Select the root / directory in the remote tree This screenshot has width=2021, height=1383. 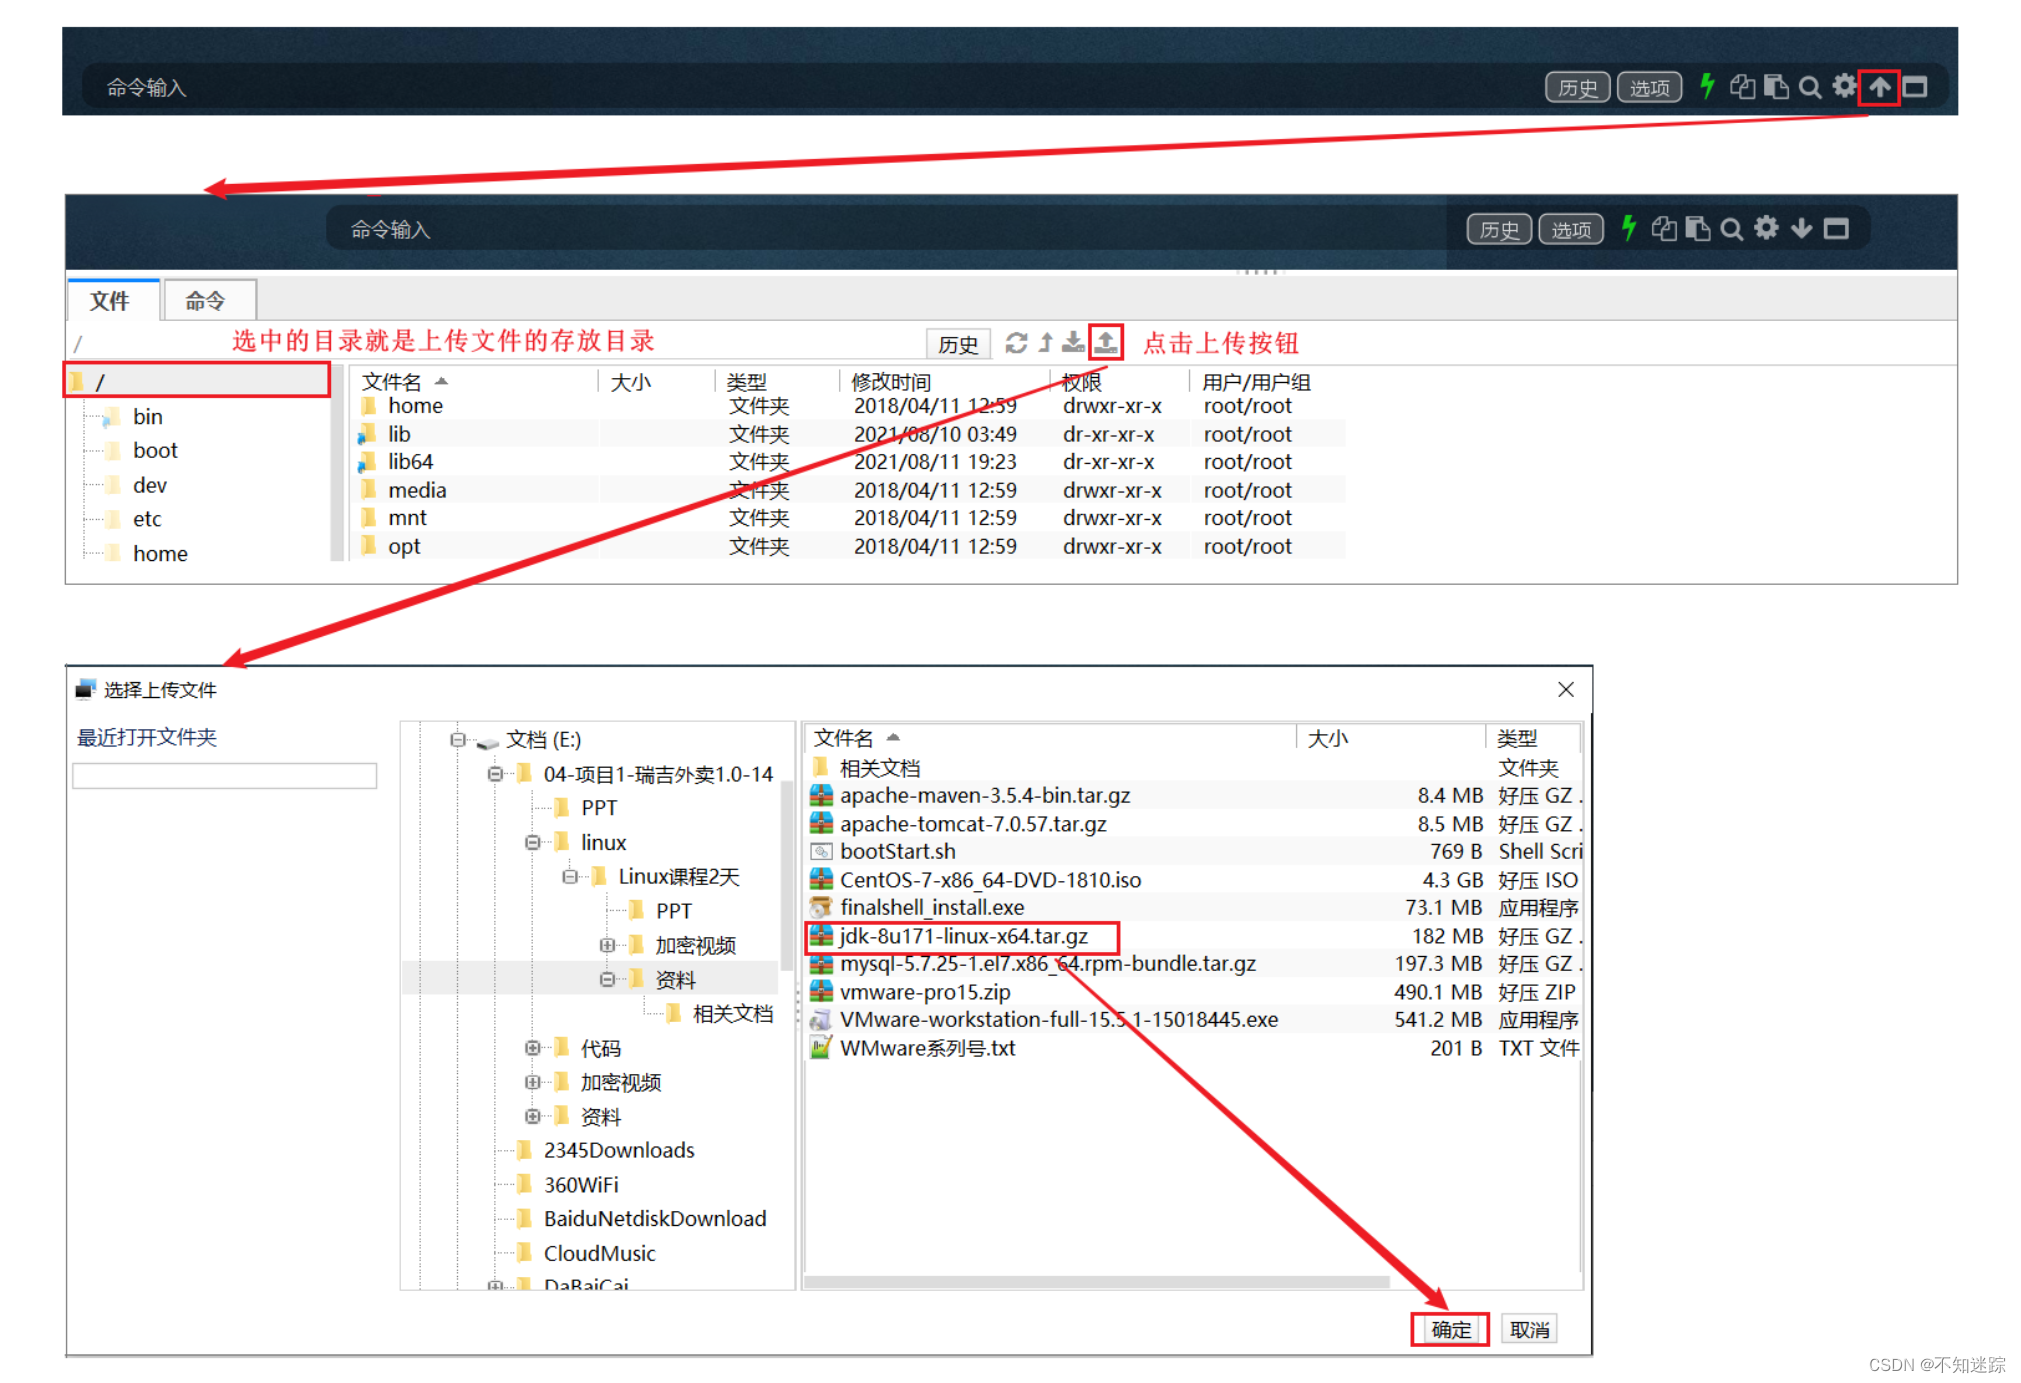pyautogui.click(x=198, y=381)
